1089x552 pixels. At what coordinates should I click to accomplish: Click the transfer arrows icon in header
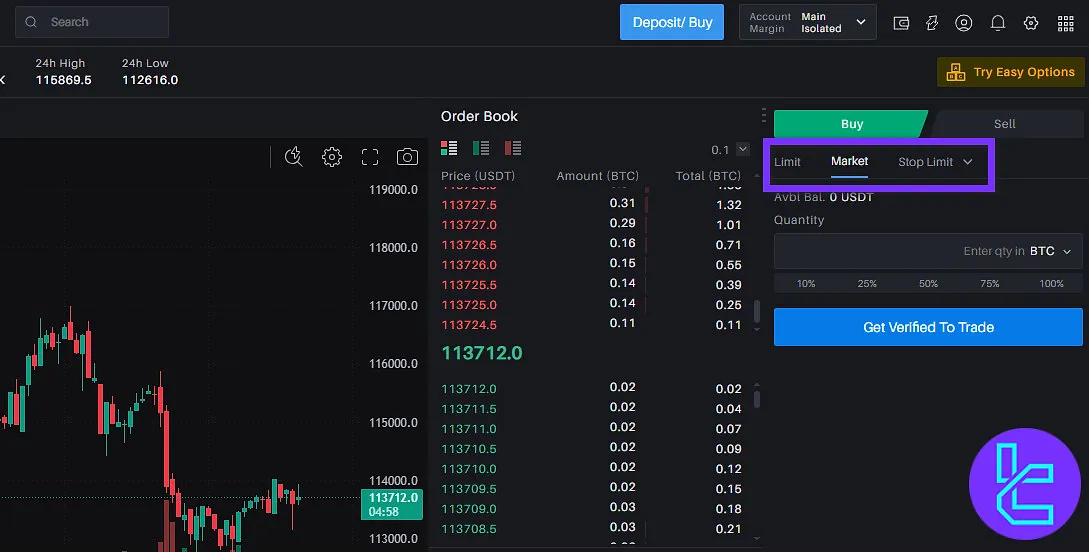[x=932, y=23]
